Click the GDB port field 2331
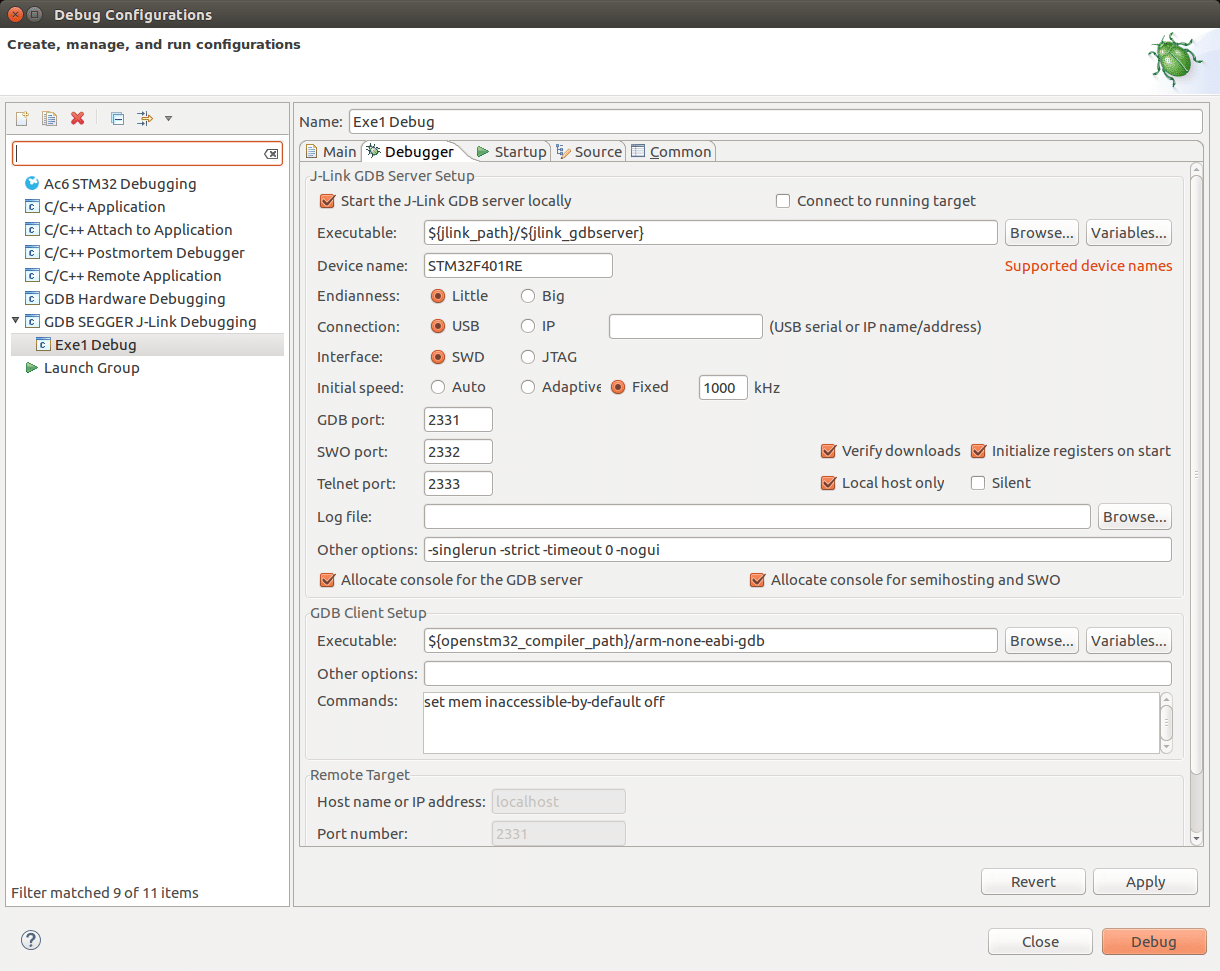The height and width of the screenshot is (971, 1220). pos(458,420)
